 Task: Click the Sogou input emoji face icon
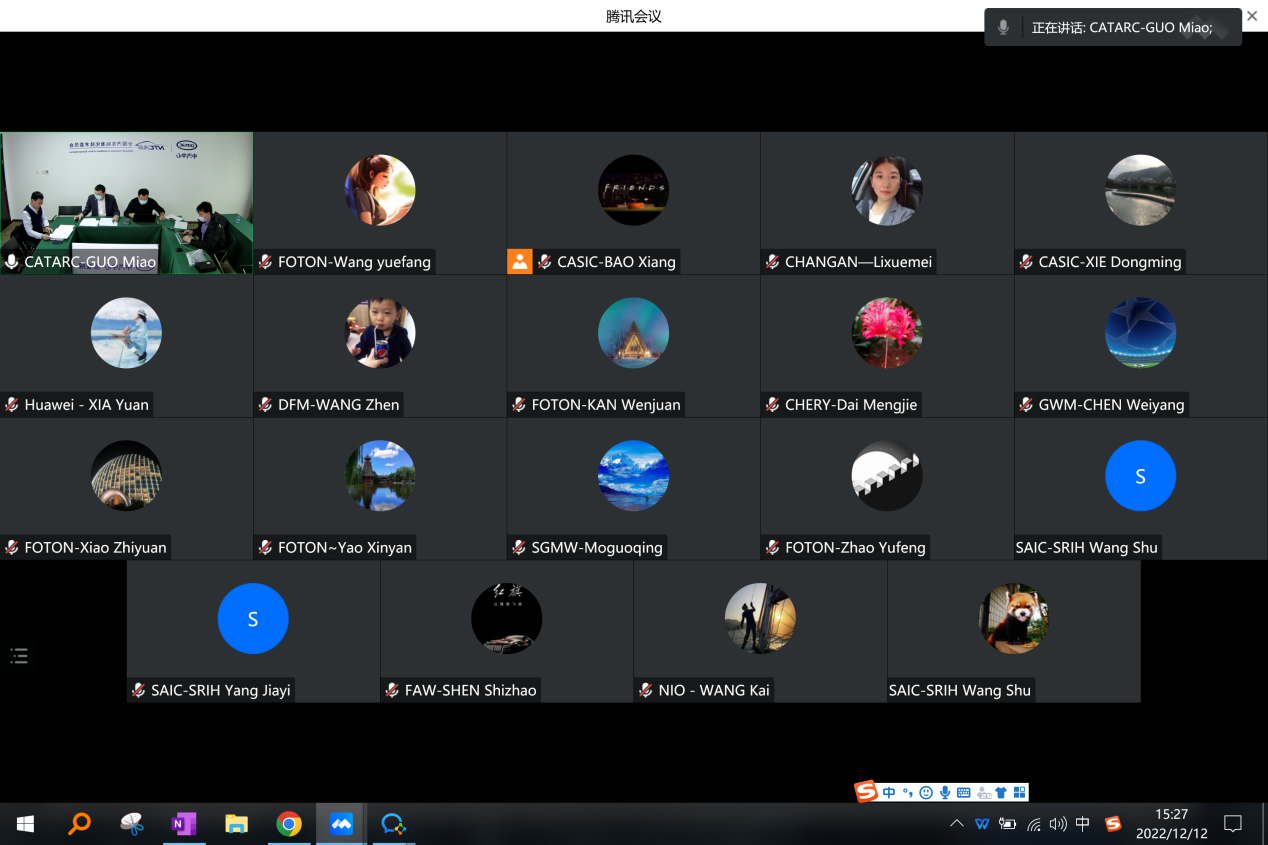(x=926, y=793)
